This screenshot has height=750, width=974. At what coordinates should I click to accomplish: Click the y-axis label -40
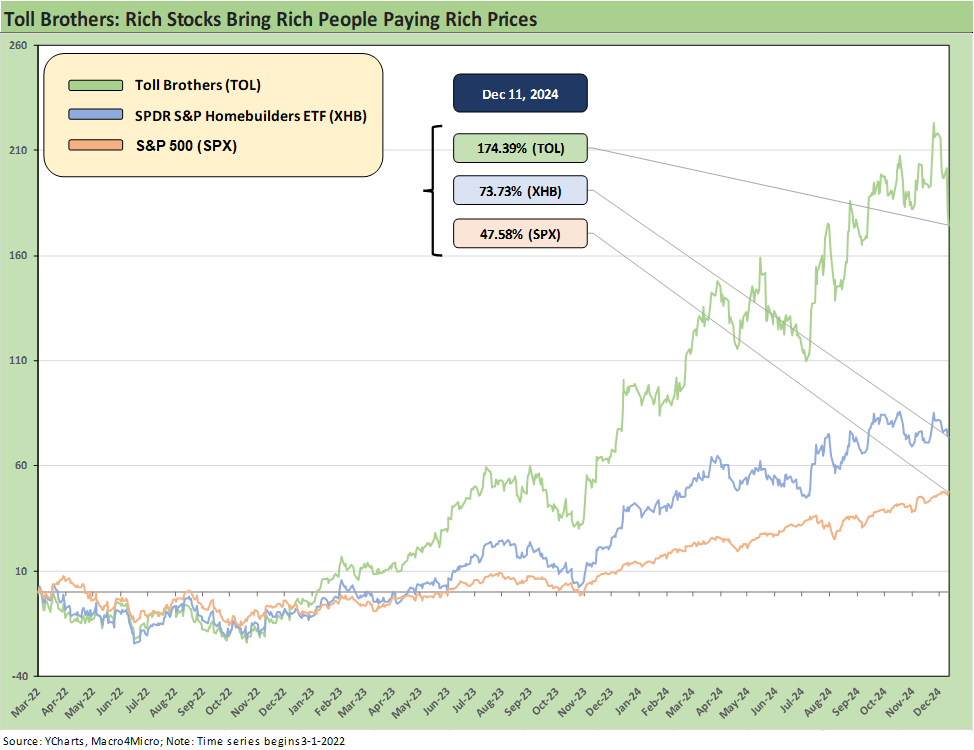click(x=19, y=676)
